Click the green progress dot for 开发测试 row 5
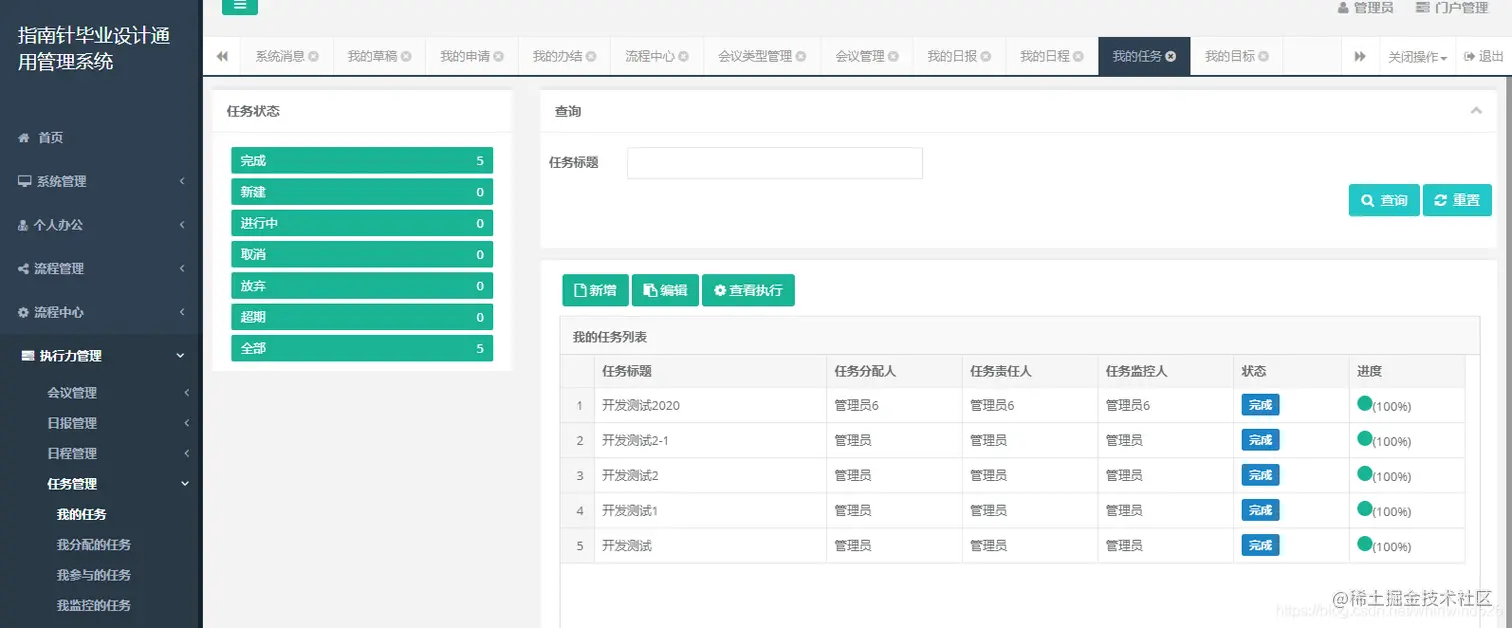The width and height of the screenshot is (1512, 628). [x=1364, y=543]
